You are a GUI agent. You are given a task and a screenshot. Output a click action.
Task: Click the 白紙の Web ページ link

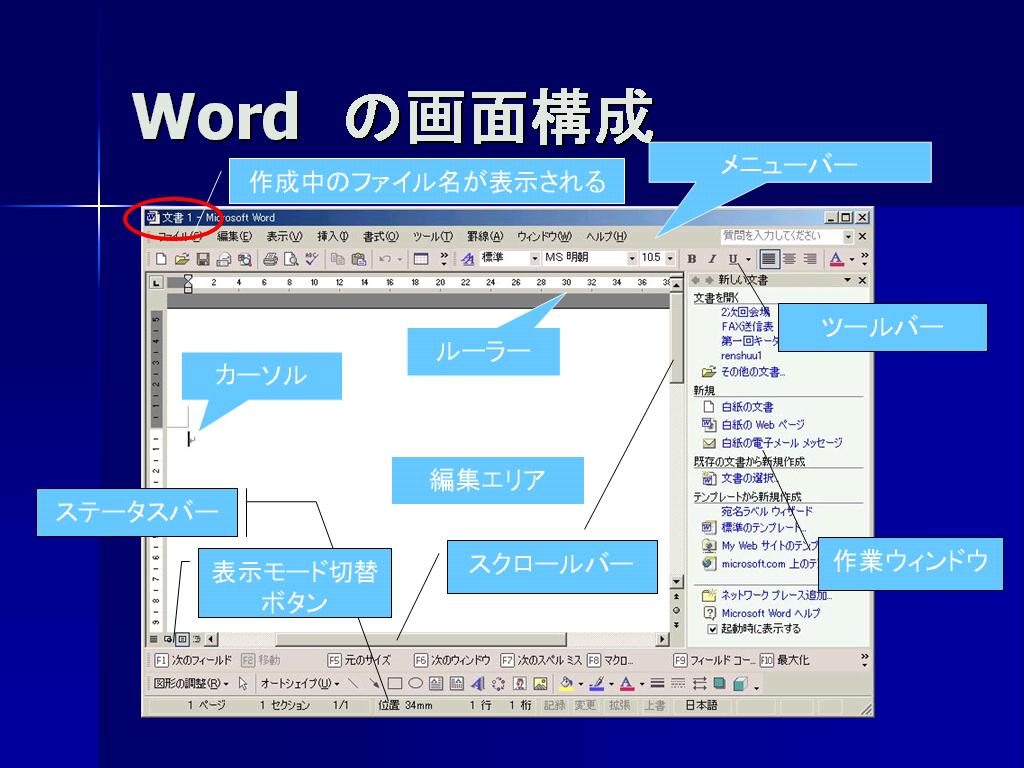point(763,424)
